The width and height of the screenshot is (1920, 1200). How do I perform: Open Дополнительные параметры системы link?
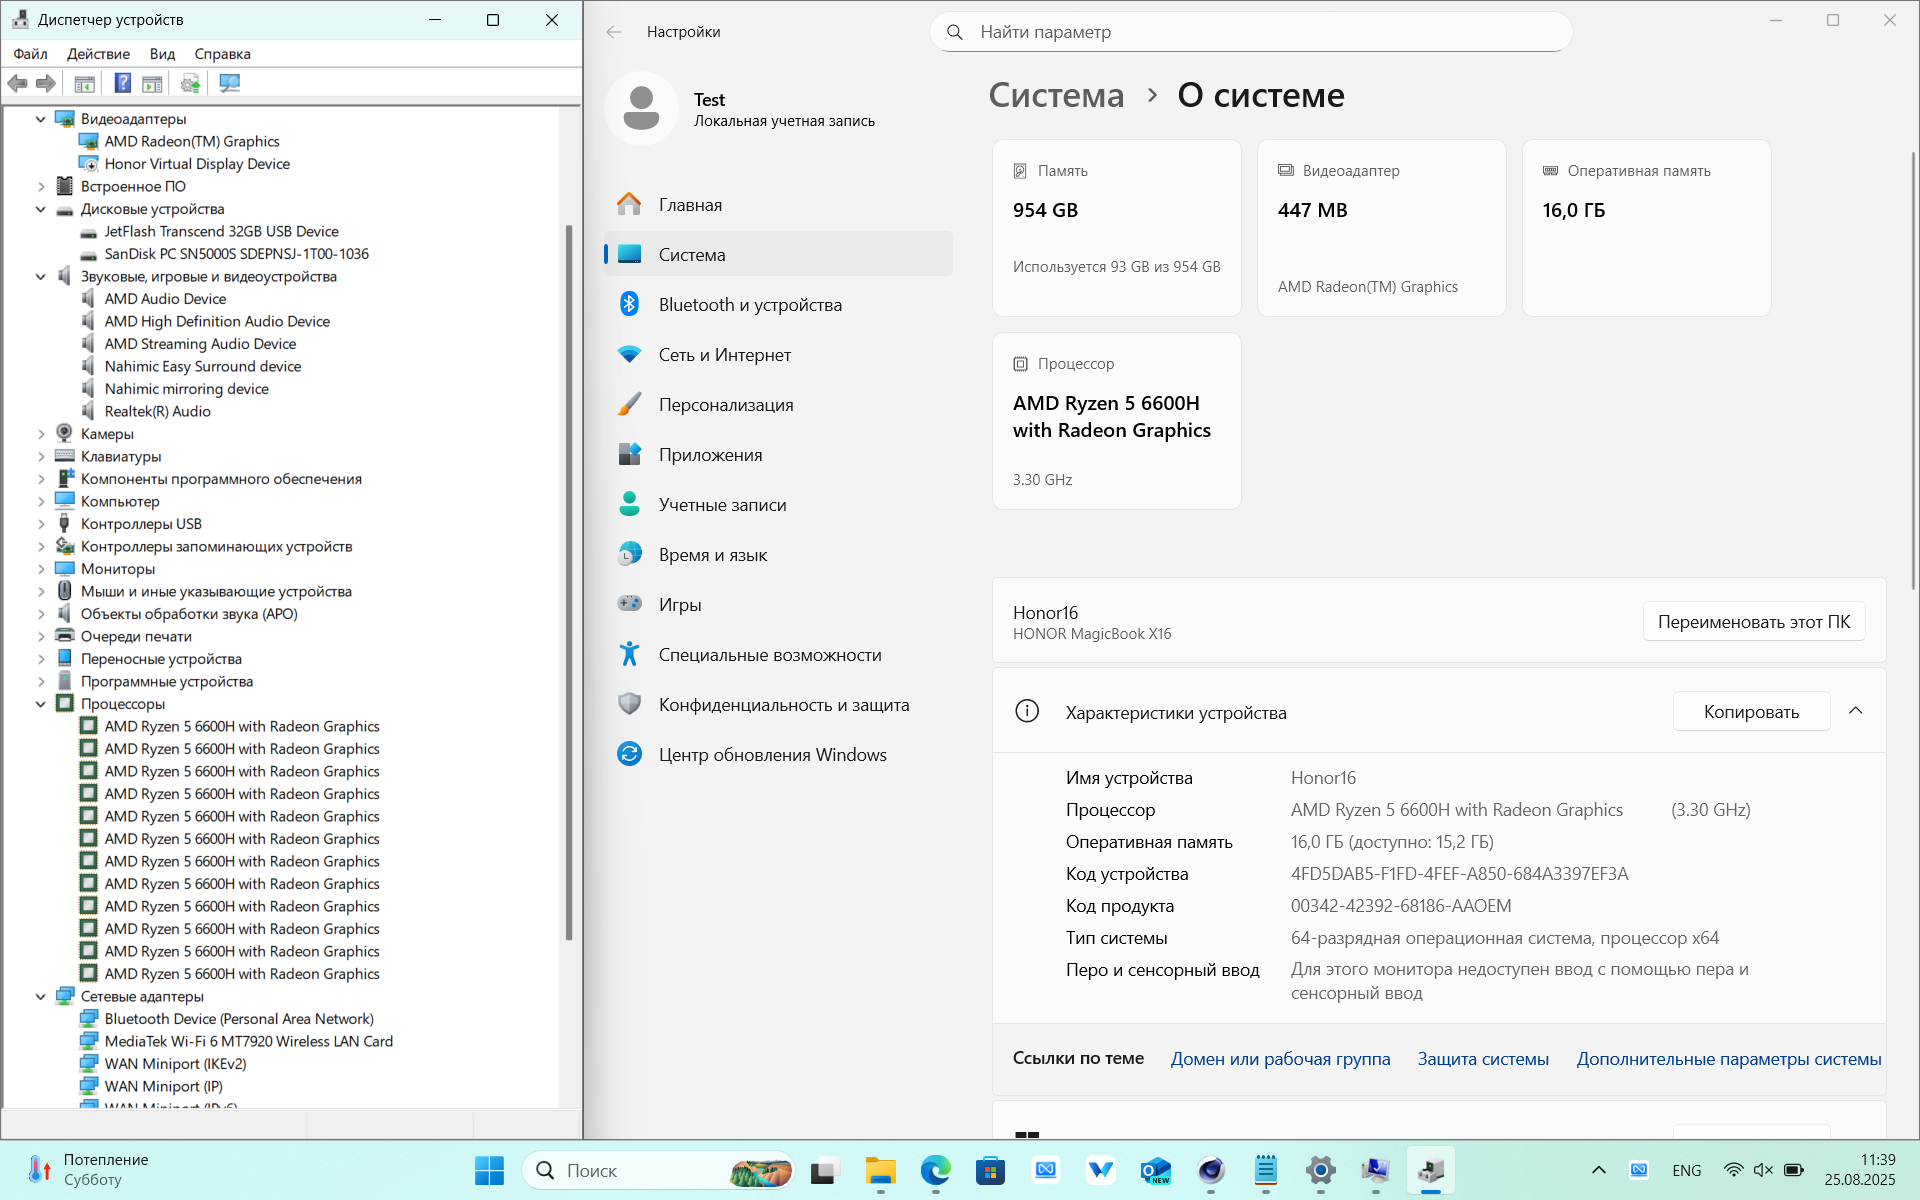pos(1728,1059)
